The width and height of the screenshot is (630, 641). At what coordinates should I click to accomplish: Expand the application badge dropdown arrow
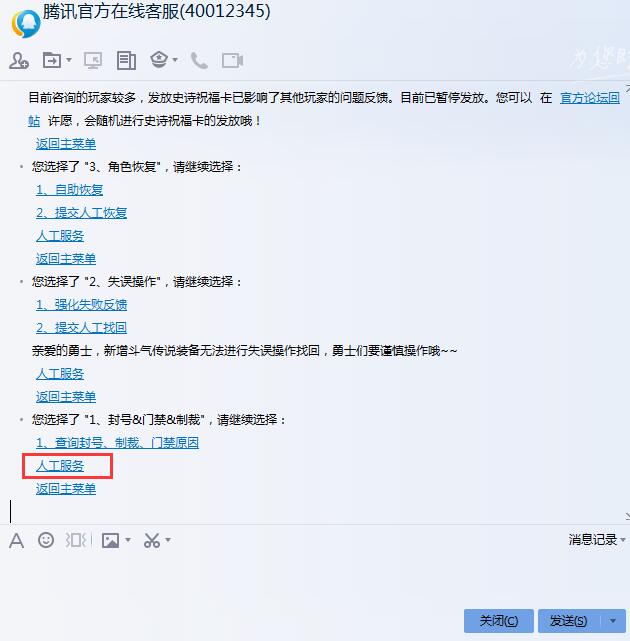pos(175,60)
